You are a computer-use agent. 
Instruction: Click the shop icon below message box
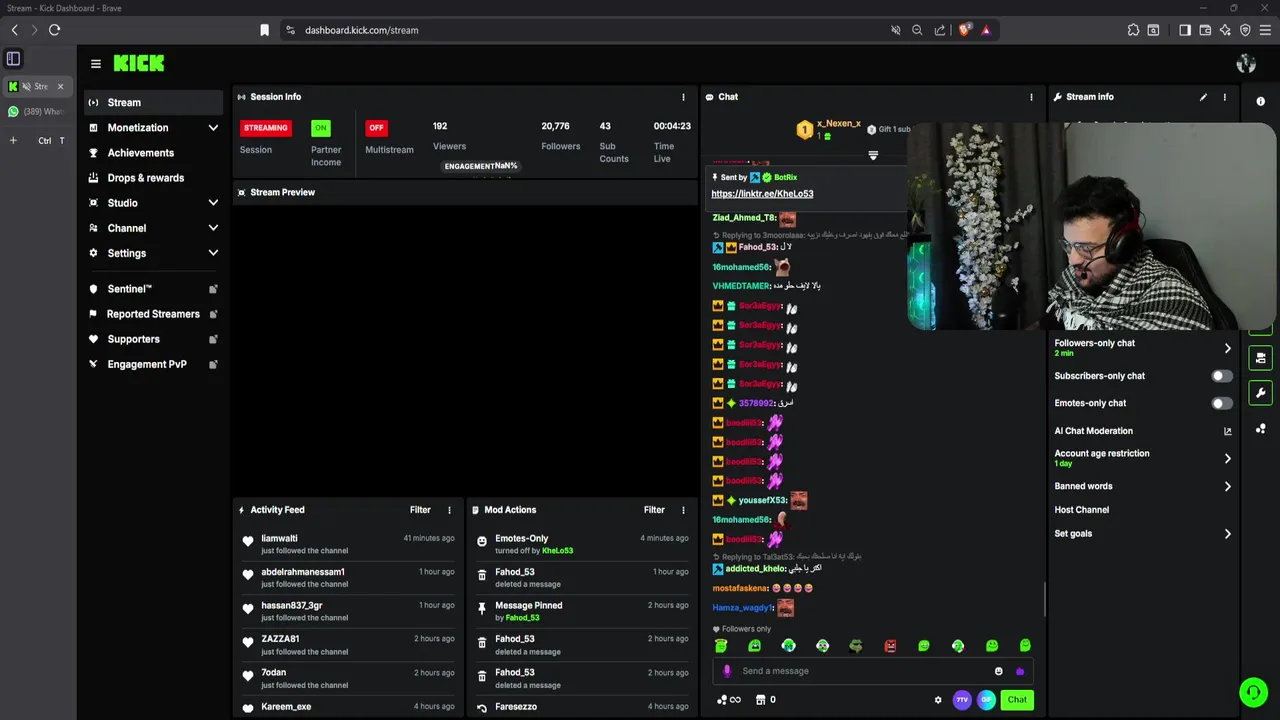point(760,700)
